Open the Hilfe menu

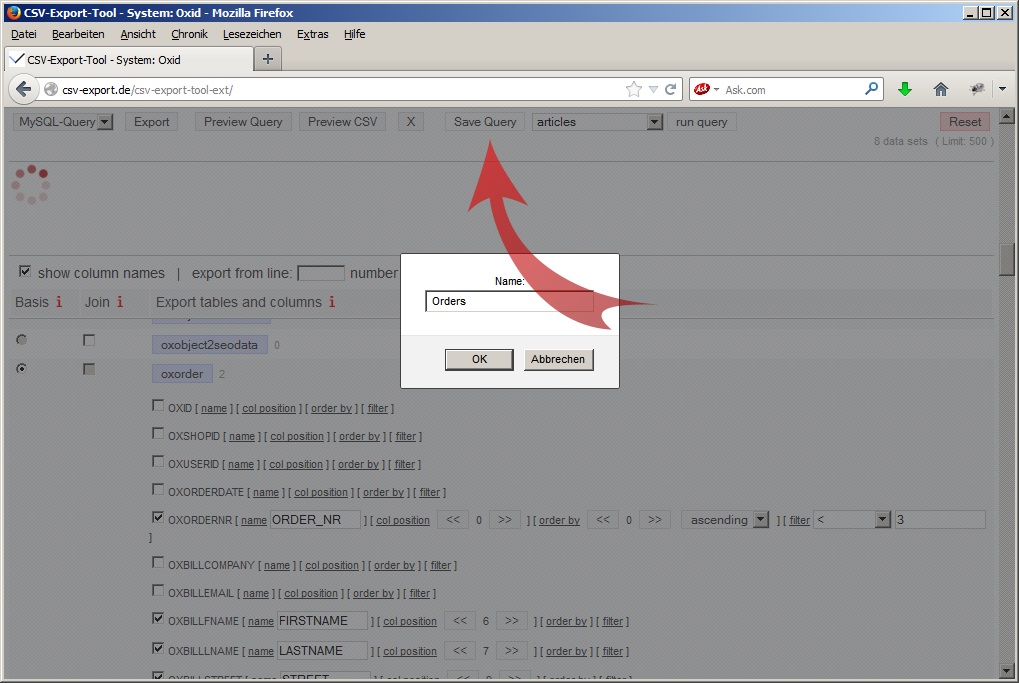click(x=354, y=34)
